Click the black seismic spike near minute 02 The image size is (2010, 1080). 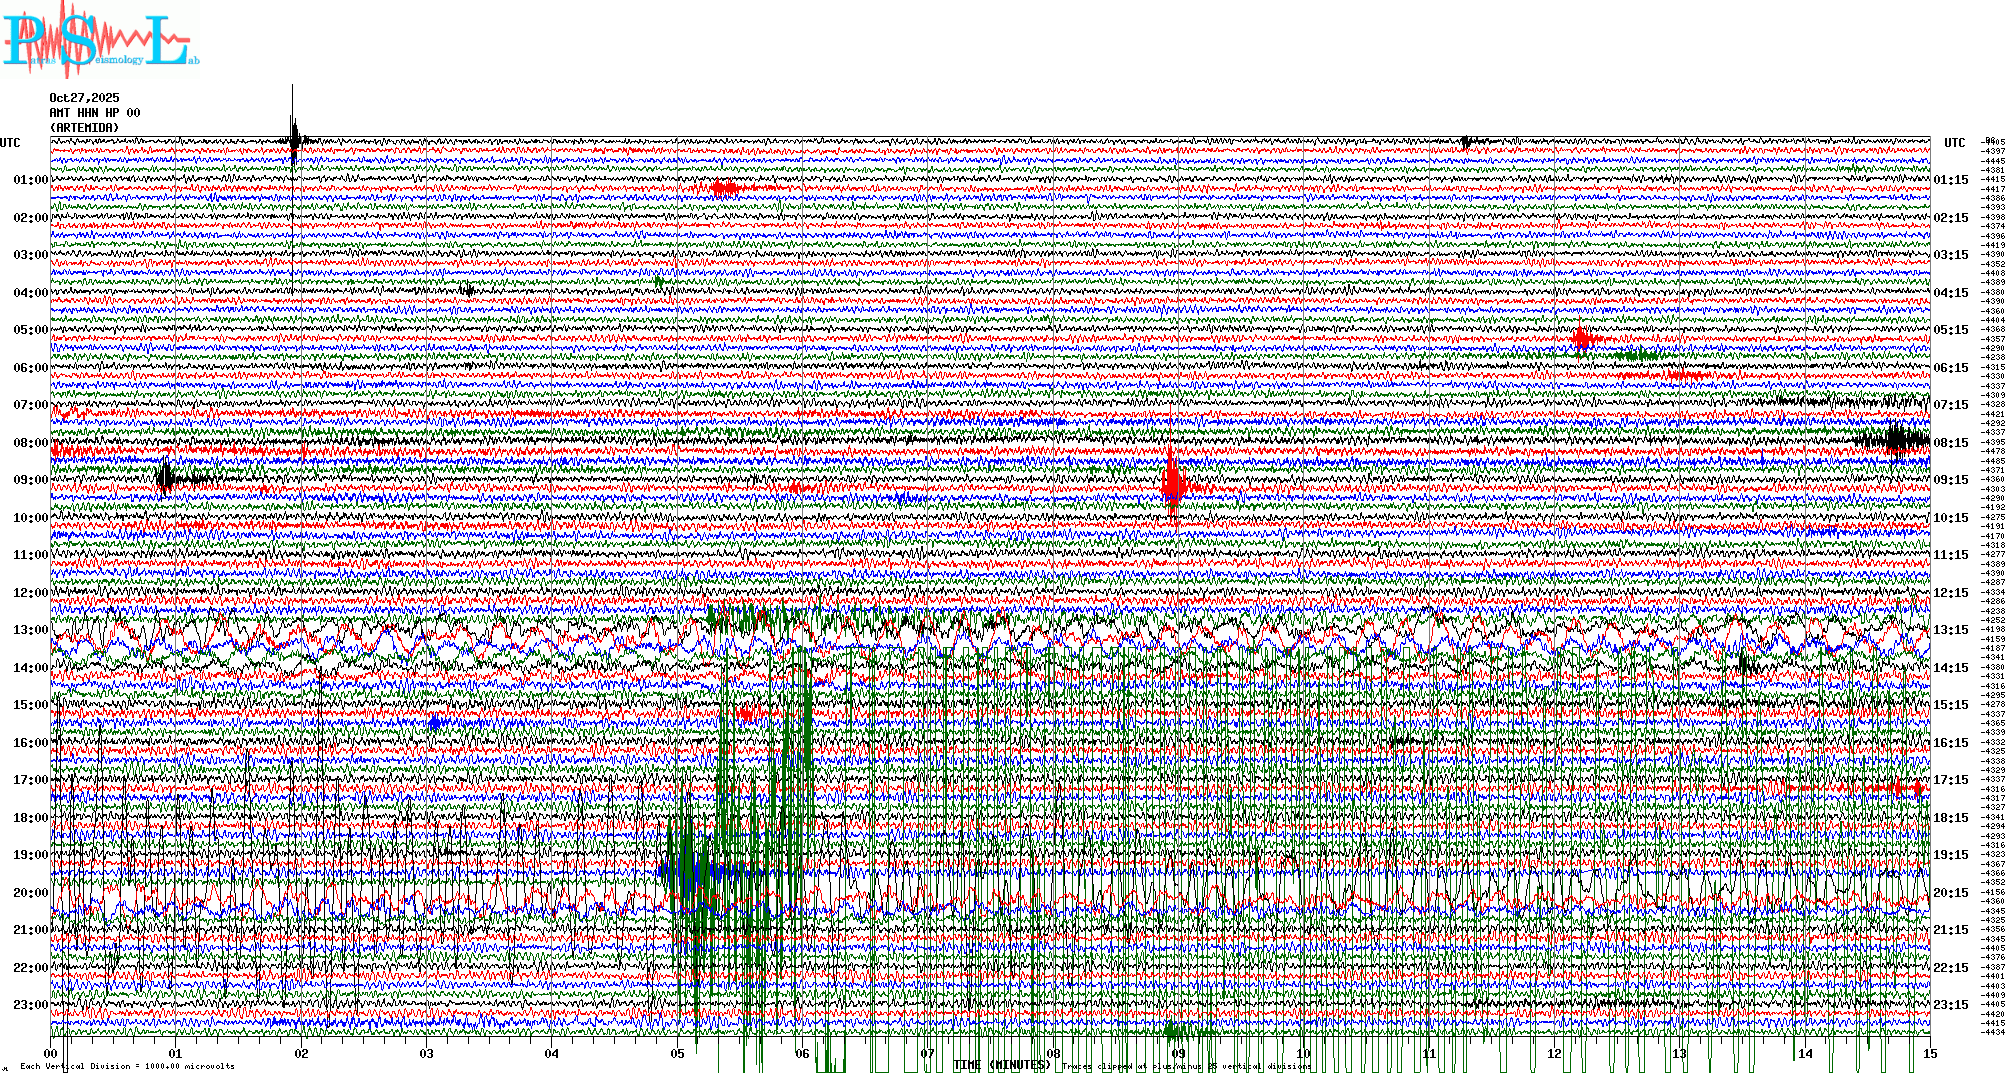[x=294, y=140]
